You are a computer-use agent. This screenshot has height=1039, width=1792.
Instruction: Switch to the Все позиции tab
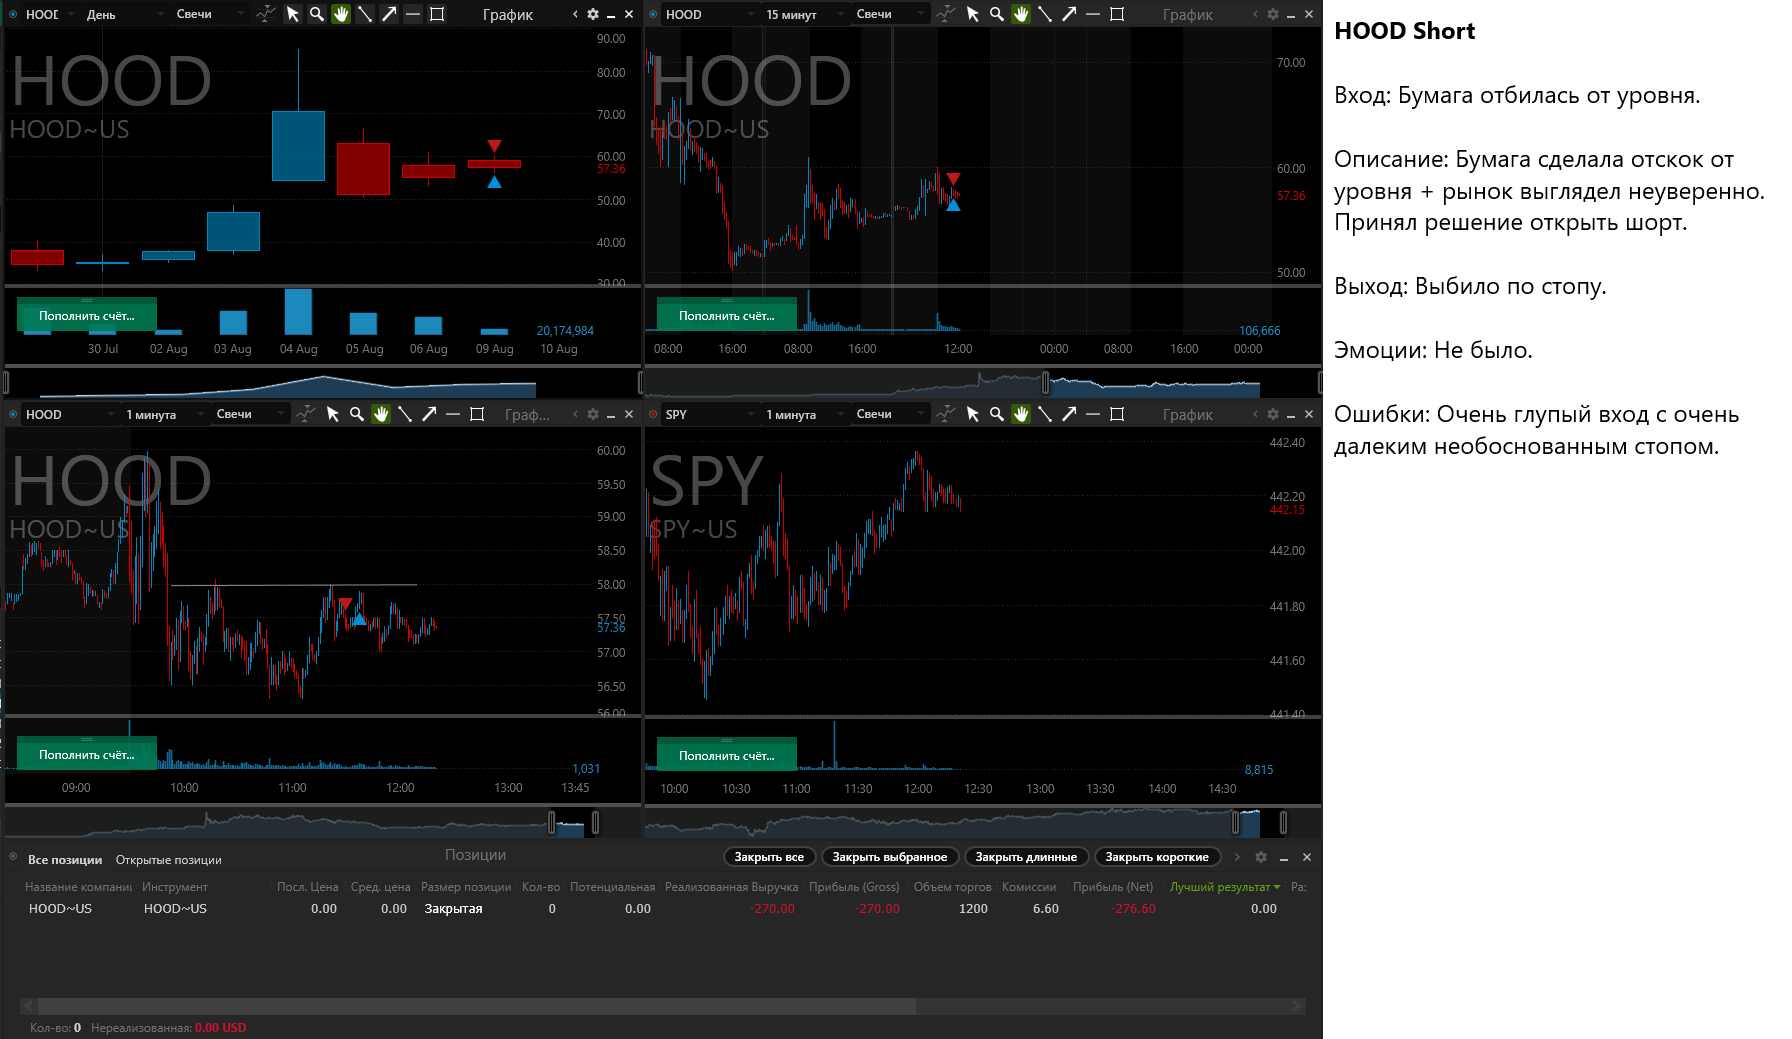tap(65, 860)
